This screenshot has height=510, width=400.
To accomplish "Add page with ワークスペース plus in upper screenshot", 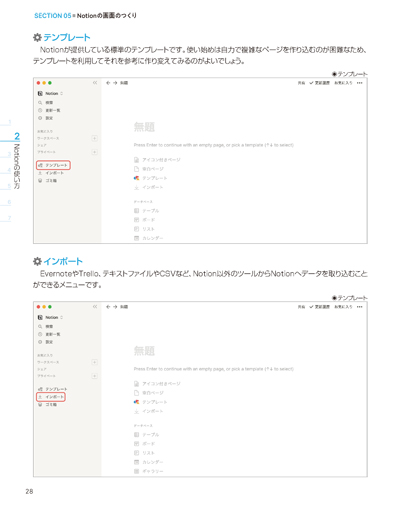I will [x=95, y=138].
